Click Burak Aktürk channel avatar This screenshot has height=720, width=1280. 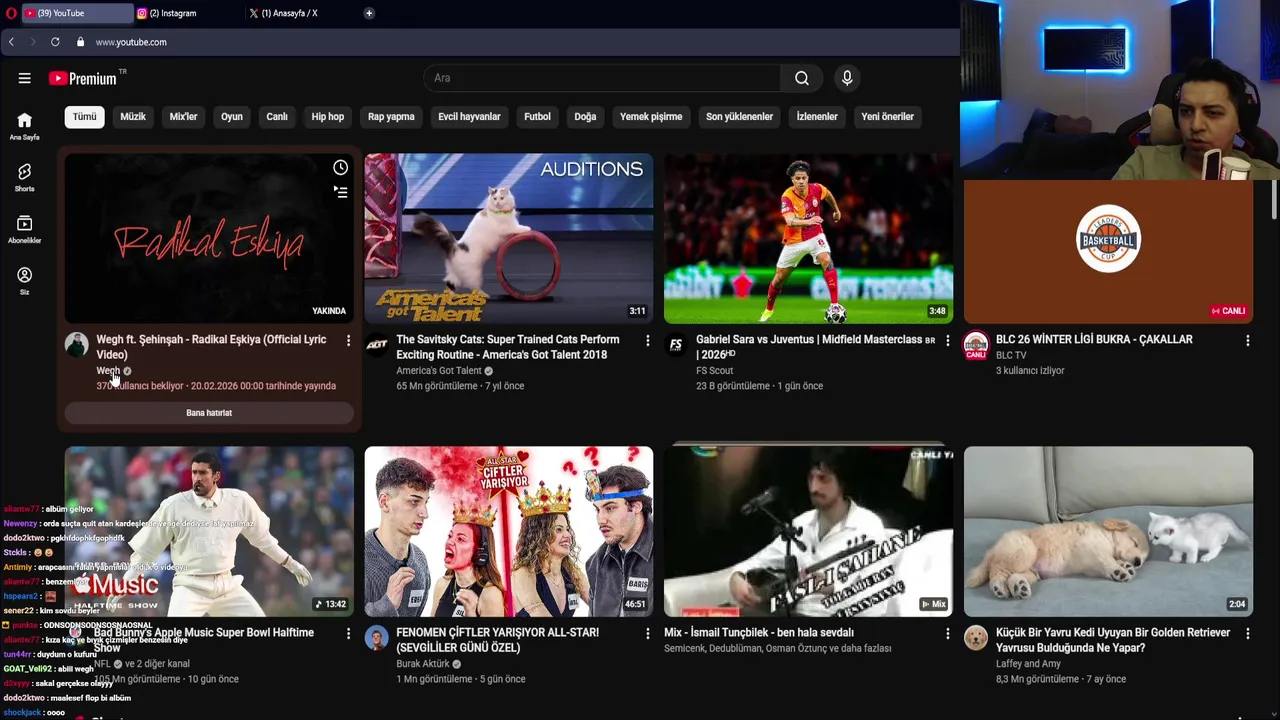pyautogui.click(x=376, y=638)
